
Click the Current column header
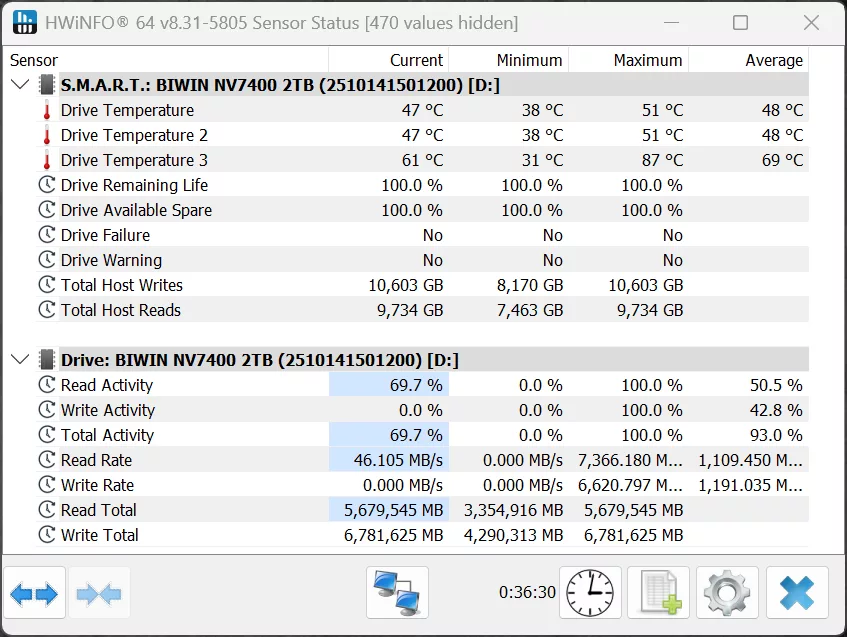pyautogui.click(x=388, y=60)
